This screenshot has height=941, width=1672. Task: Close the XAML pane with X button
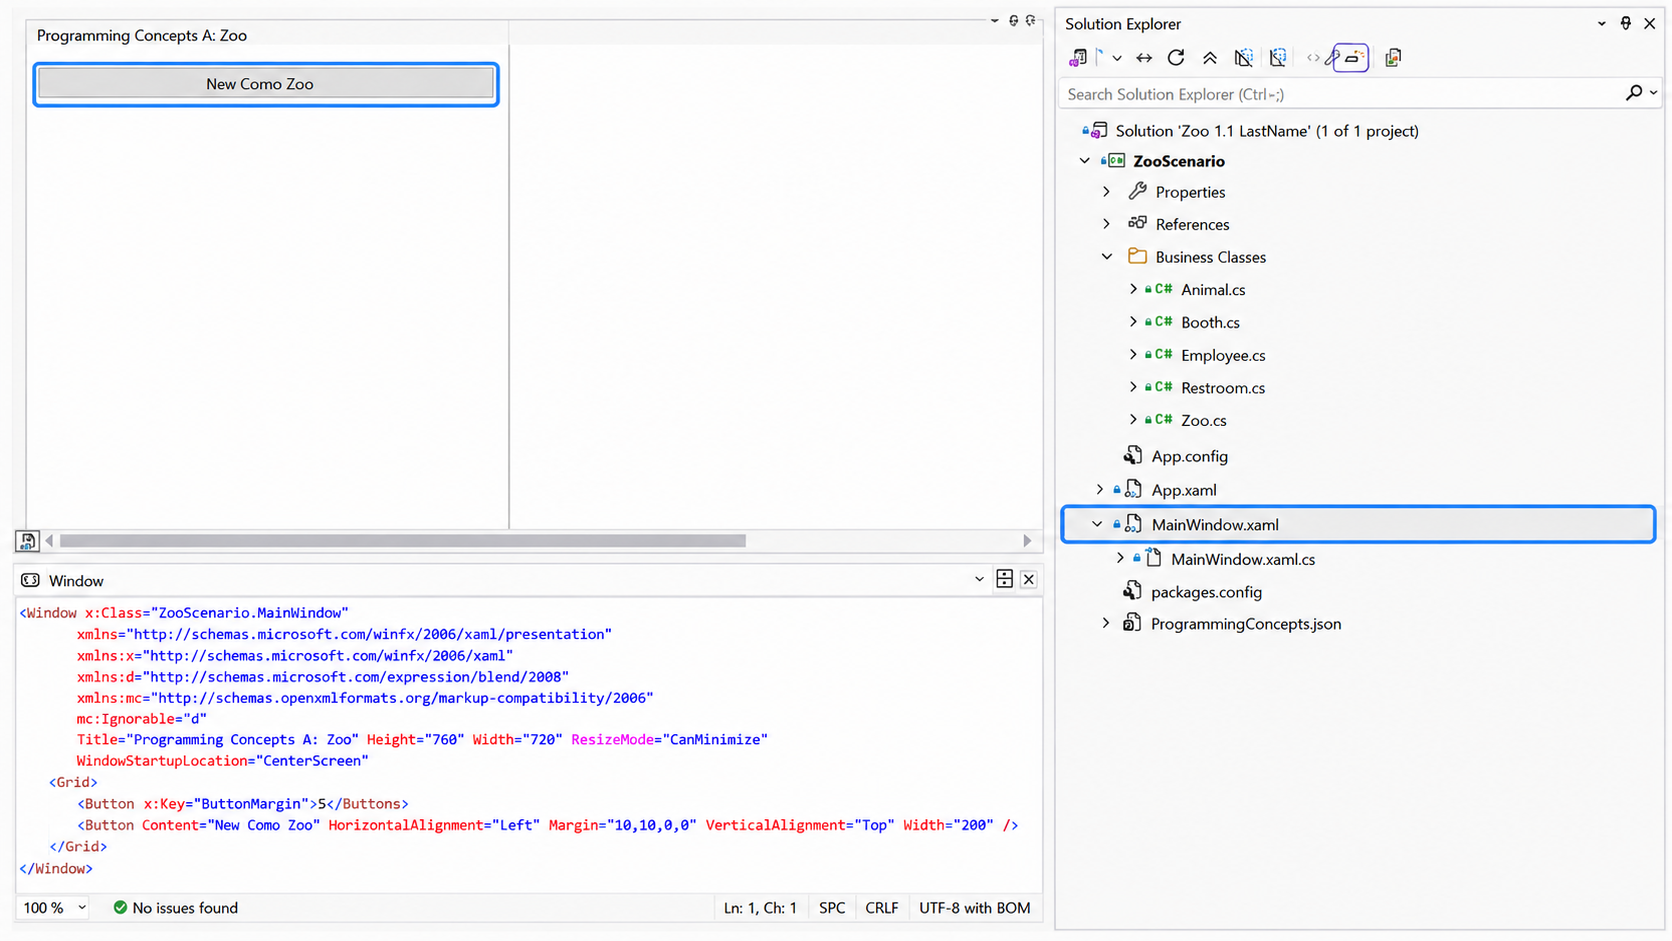1028,580
